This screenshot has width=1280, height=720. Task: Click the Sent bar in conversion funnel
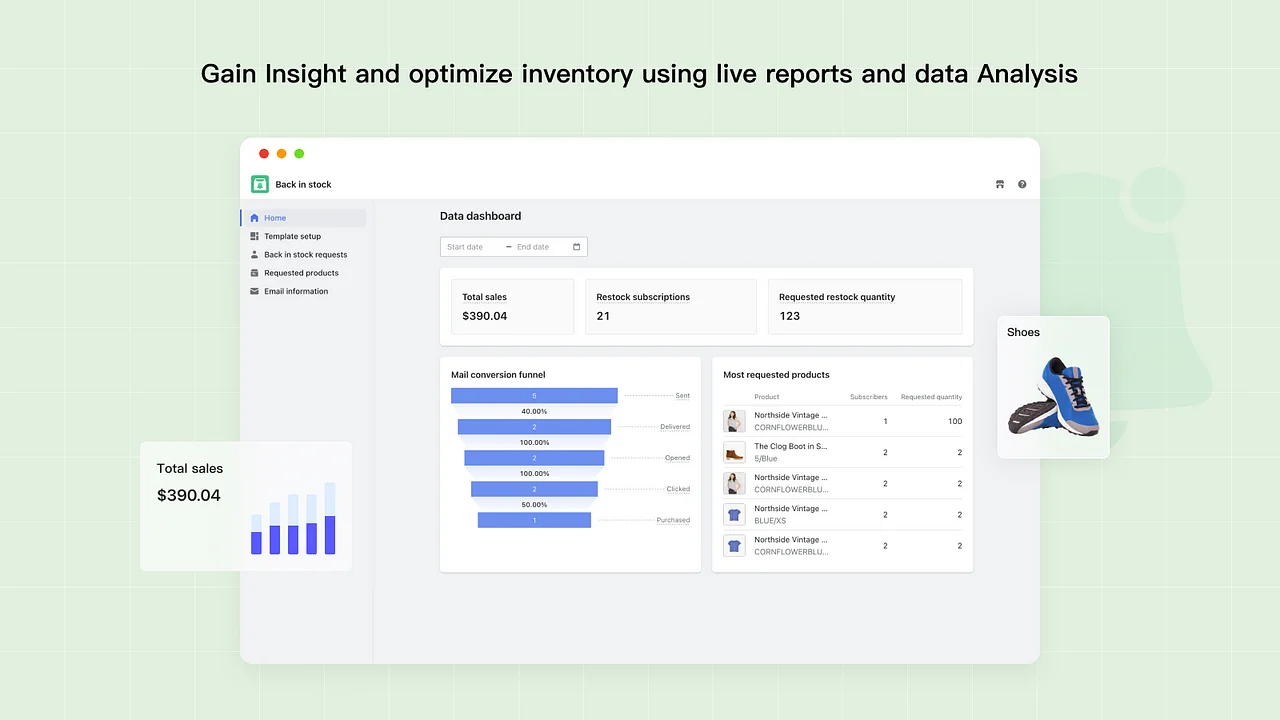534,396
